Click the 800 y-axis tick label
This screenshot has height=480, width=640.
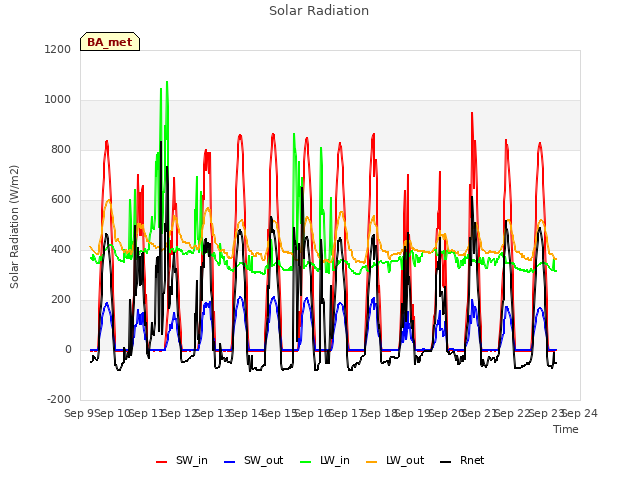(x=61, y=150)
